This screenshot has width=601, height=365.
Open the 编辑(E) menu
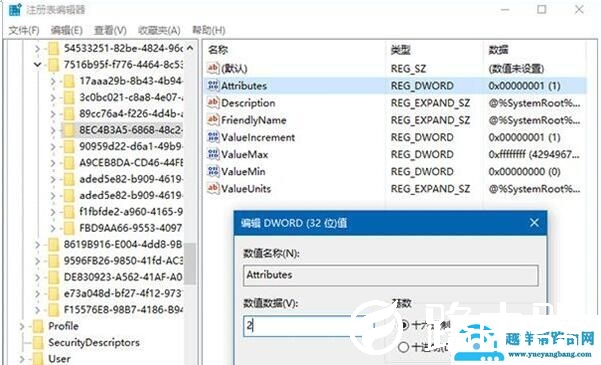click(x=66, y=30)
